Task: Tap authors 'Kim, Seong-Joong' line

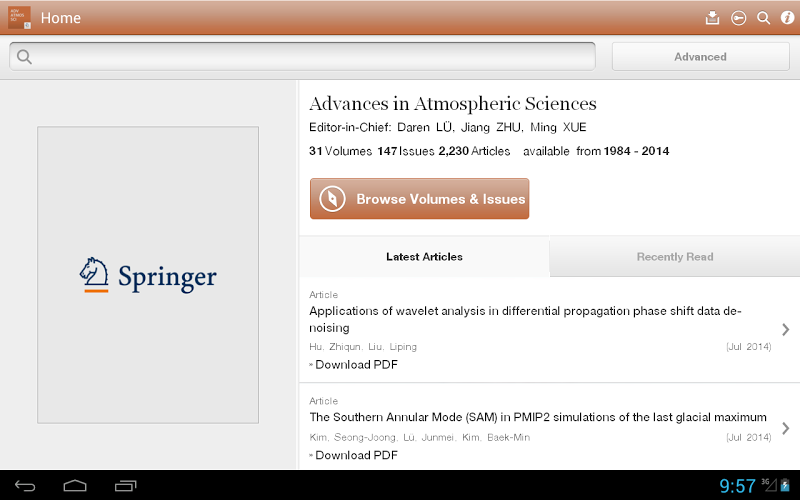Action: [419, 437]
